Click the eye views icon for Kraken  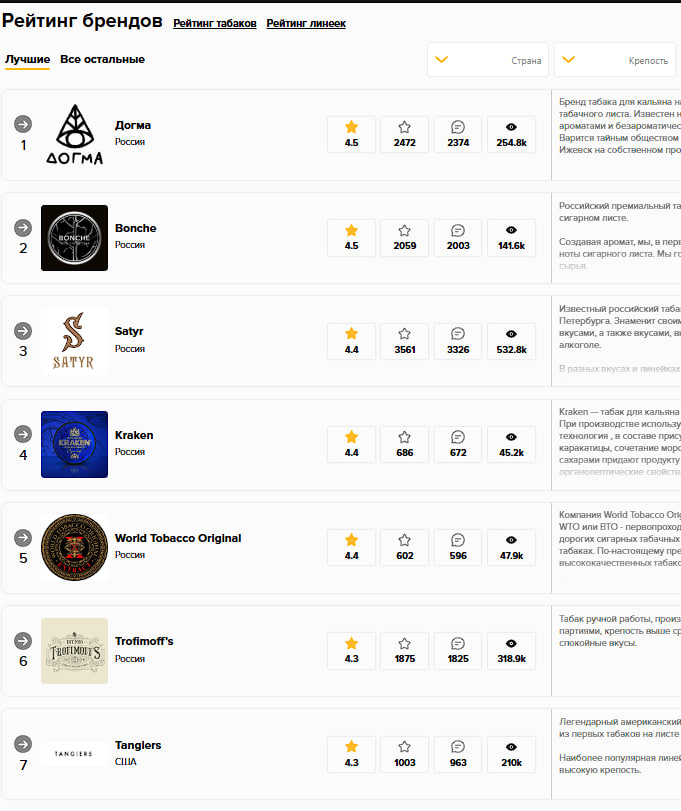tap(511, 437)
